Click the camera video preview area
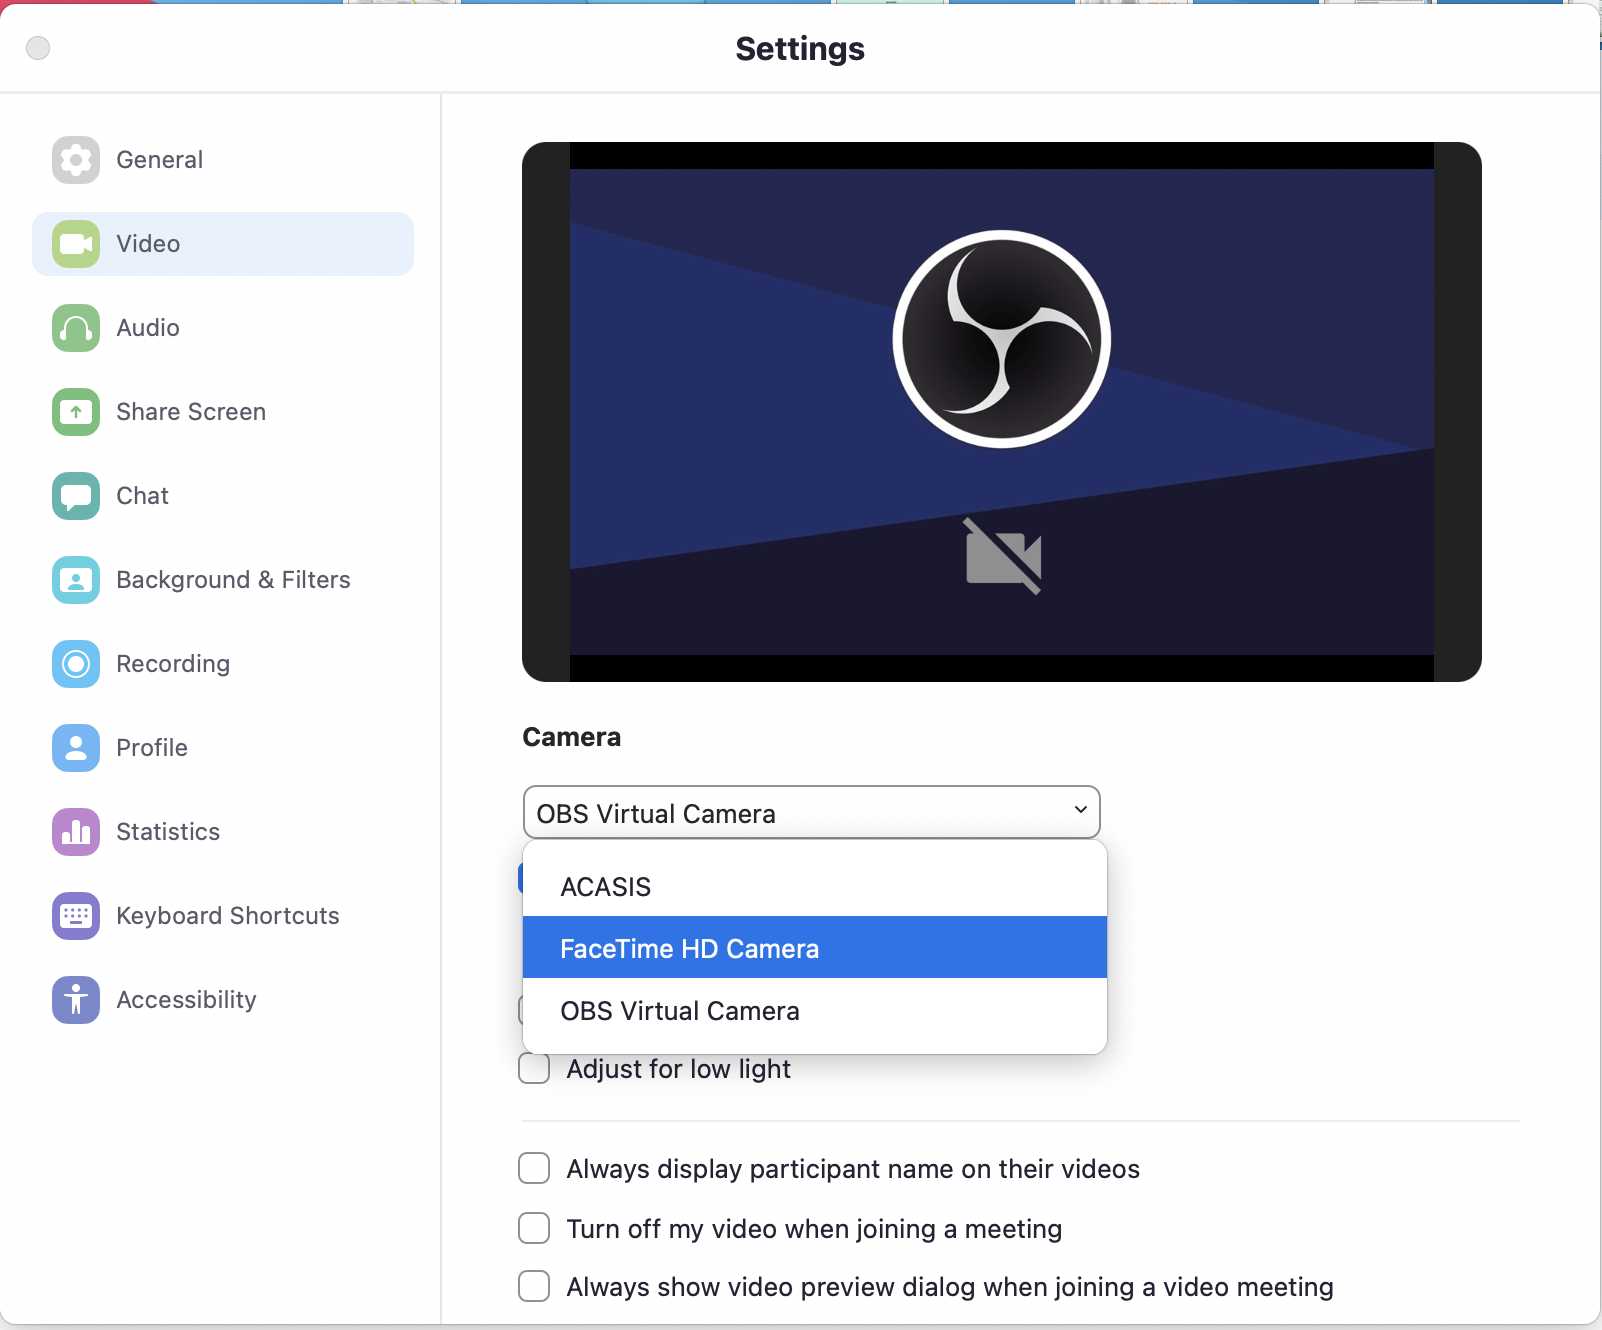The image size is (1602, 1330). [1001, 411]
